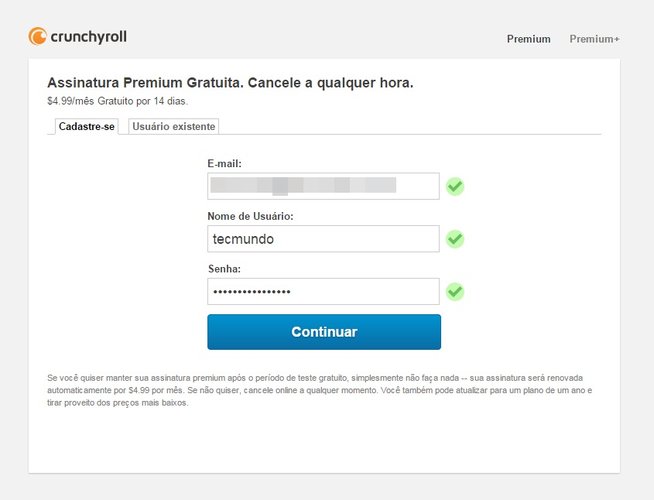Click the green checkmark beside the e-mail field
This screenshot has height=500, width=654.
click(x=455, y=186)
